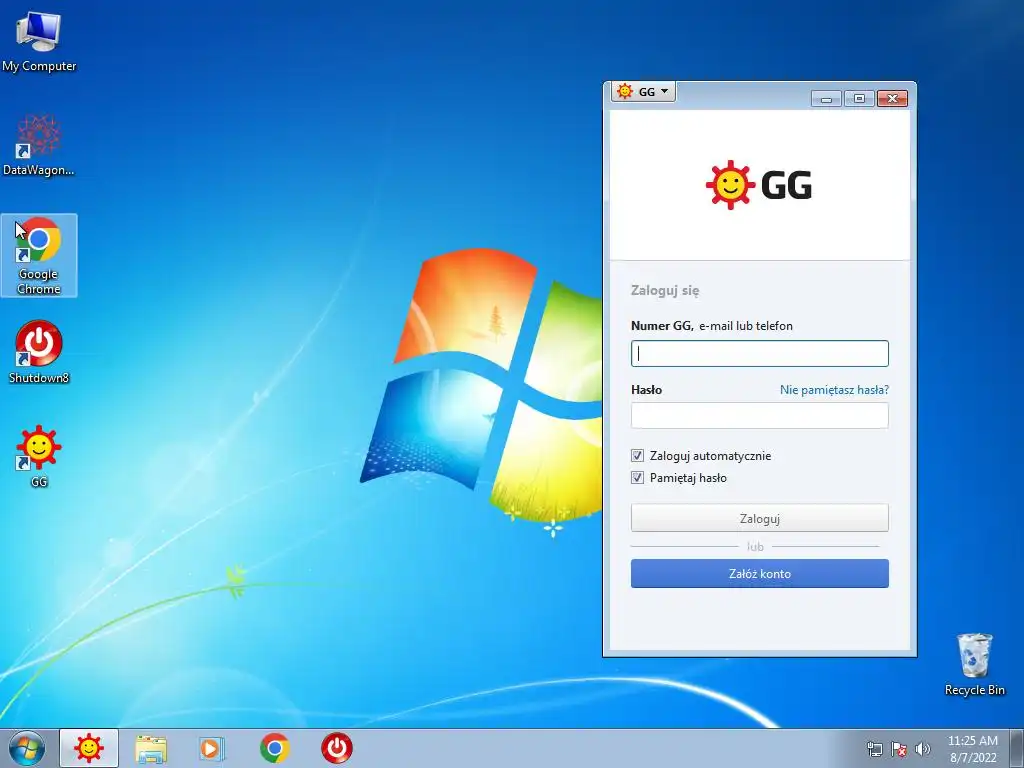Open the GG title bar dropdown menu

pyautogui.click(x=643, y=91)
